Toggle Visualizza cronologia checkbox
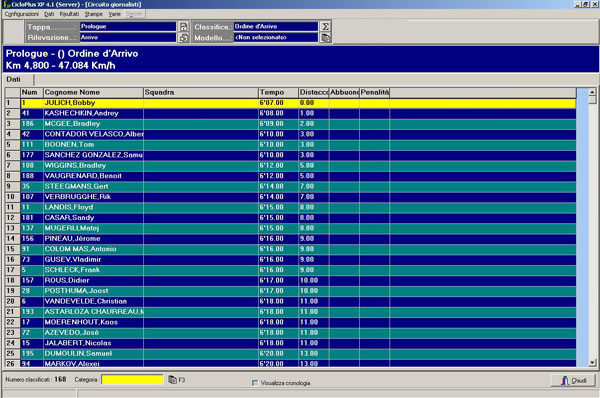Image resolution: width=600 pixels, height=398 pixels. (x=255, y=383)
